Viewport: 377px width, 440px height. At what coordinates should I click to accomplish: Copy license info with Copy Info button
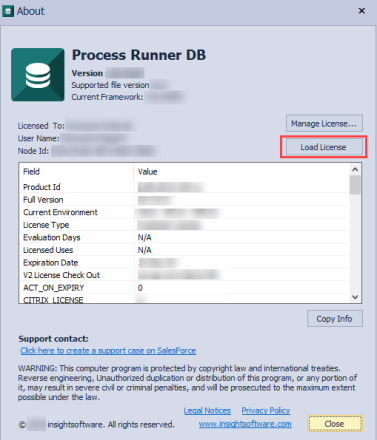[335, 319]
